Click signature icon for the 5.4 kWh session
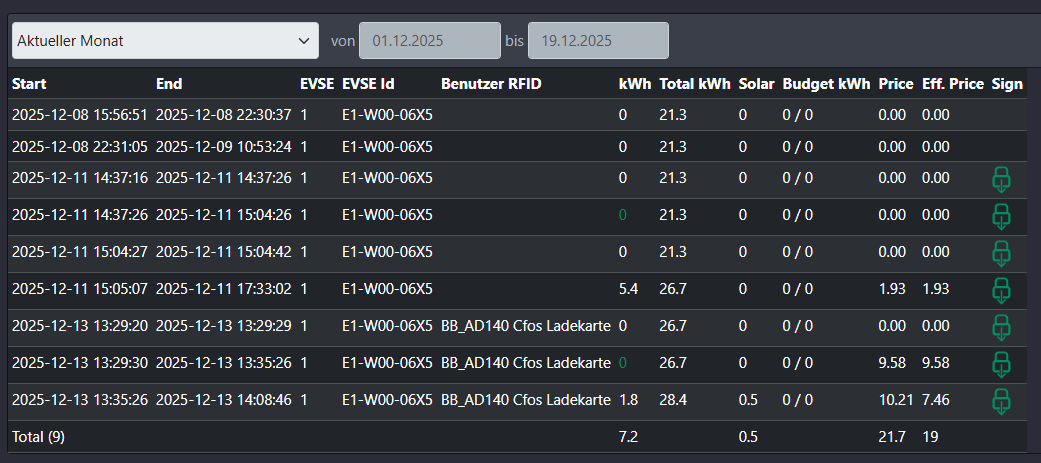Viewport: 1041px width, 463px height. point(1001,290)
